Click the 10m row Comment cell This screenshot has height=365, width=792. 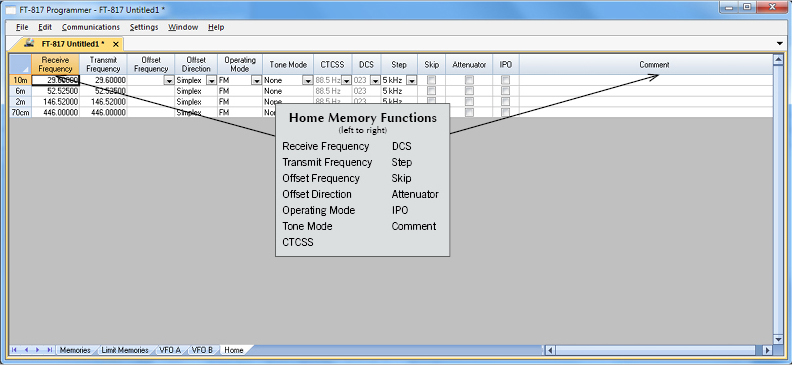[646, 80]
